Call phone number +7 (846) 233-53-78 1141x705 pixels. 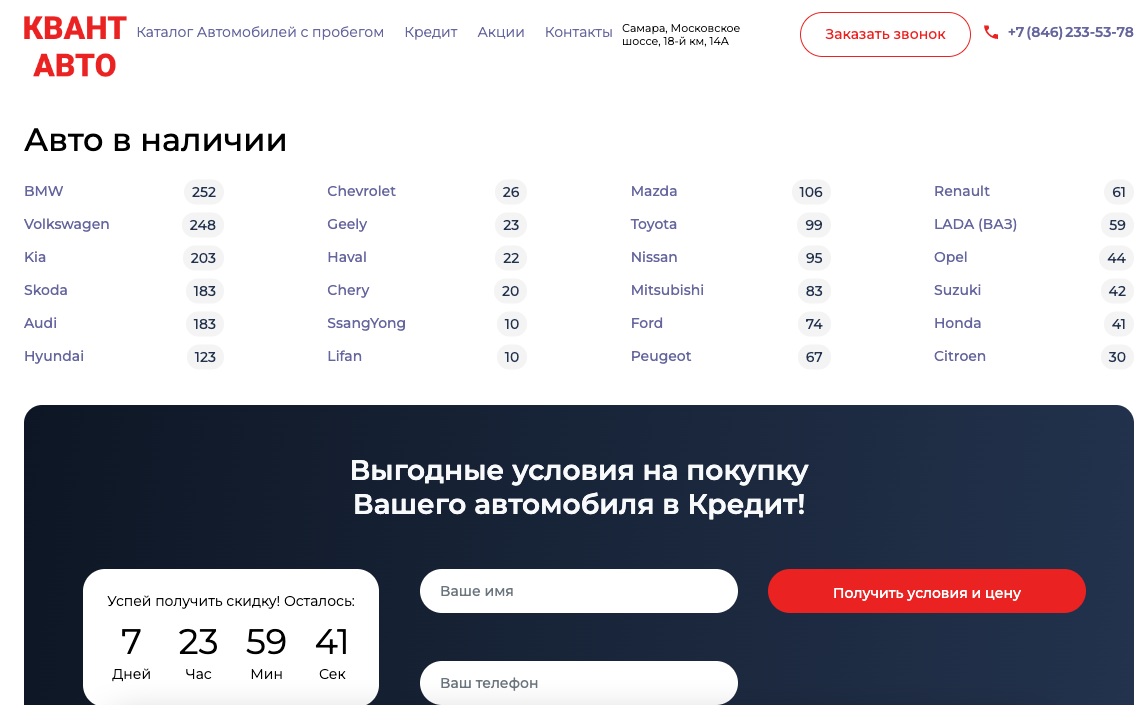[1070, 32]
